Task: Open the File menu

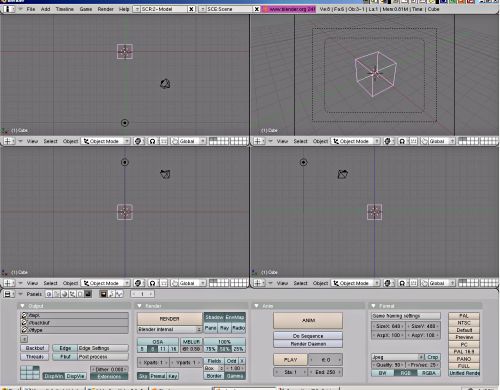Action: [x=31, y=9]
